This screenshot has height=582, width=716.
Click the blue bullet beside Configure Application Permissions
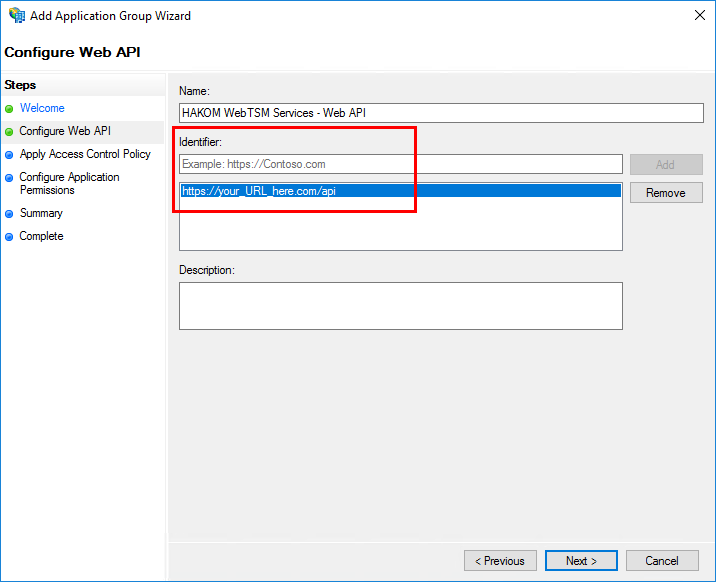coord(10,178)
